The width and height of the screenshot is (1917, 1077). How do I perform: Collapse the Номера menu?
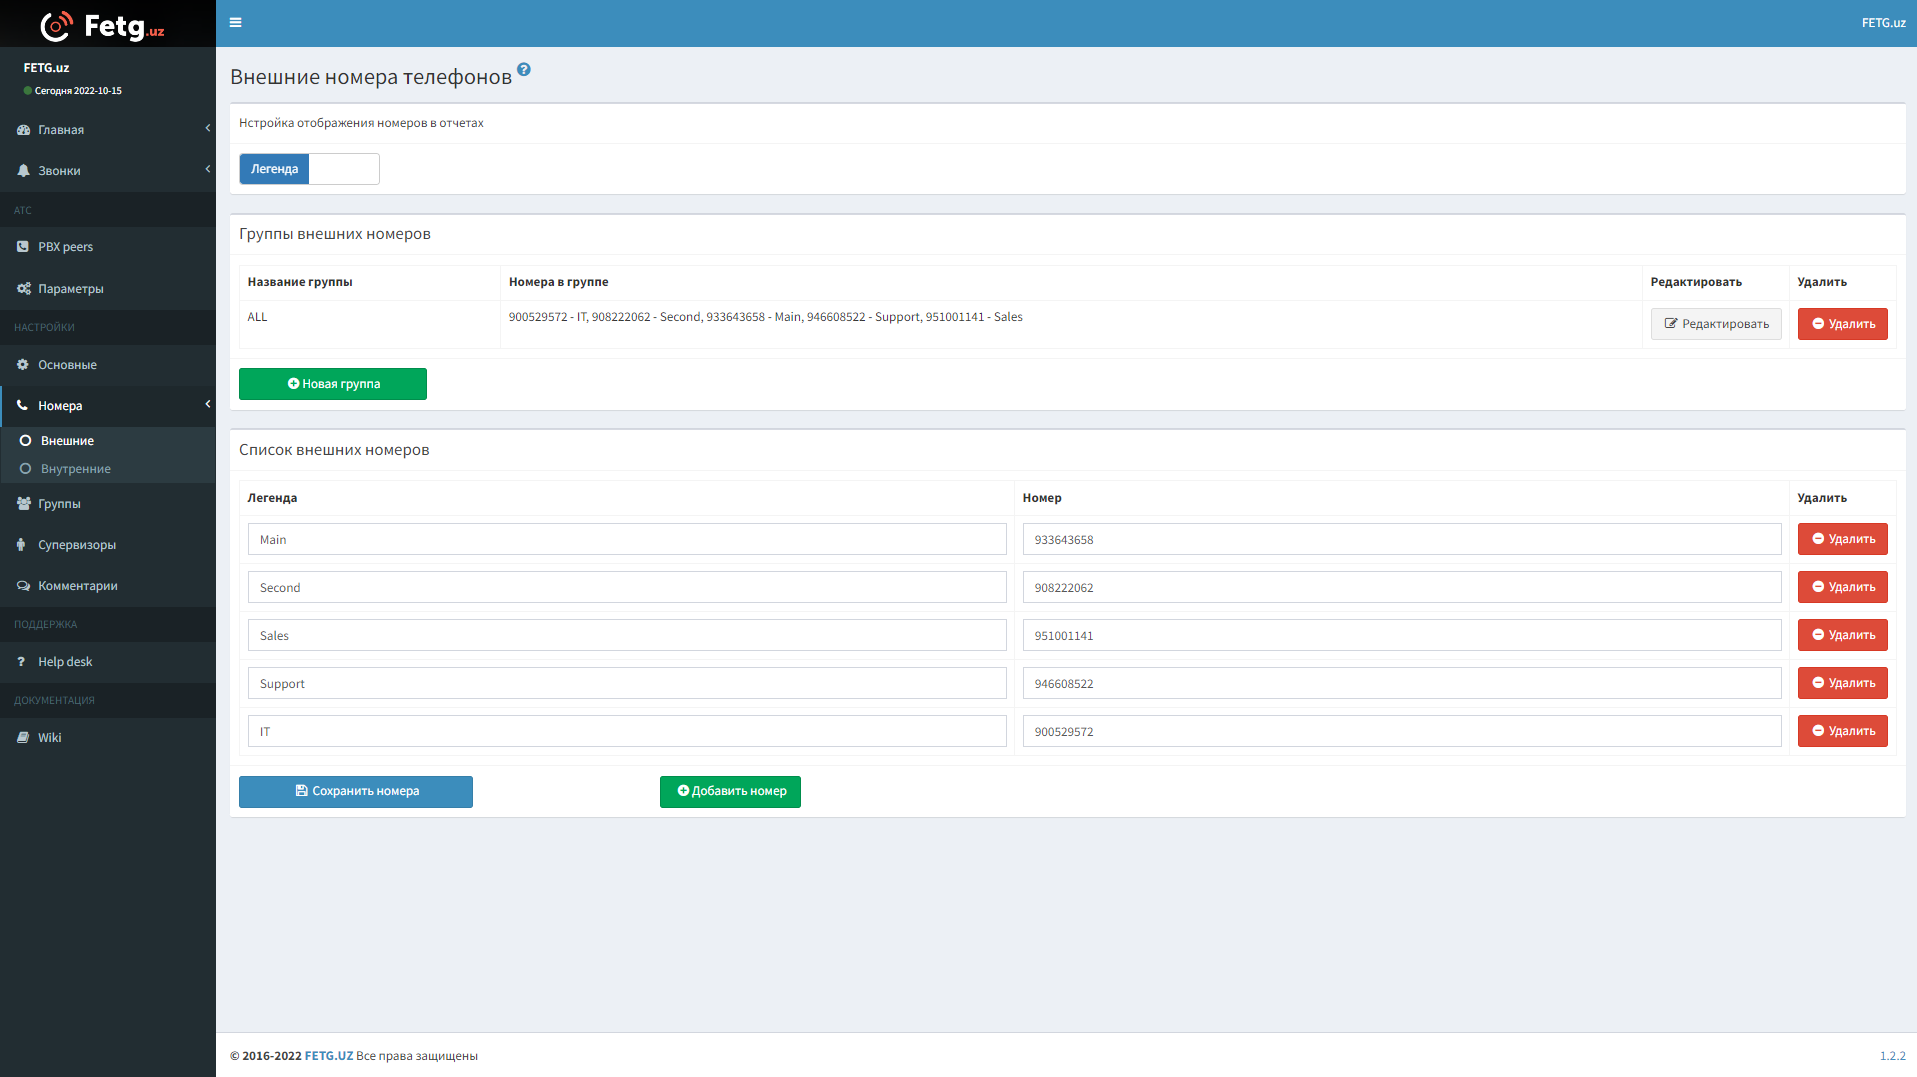click(x=60, y=406)
